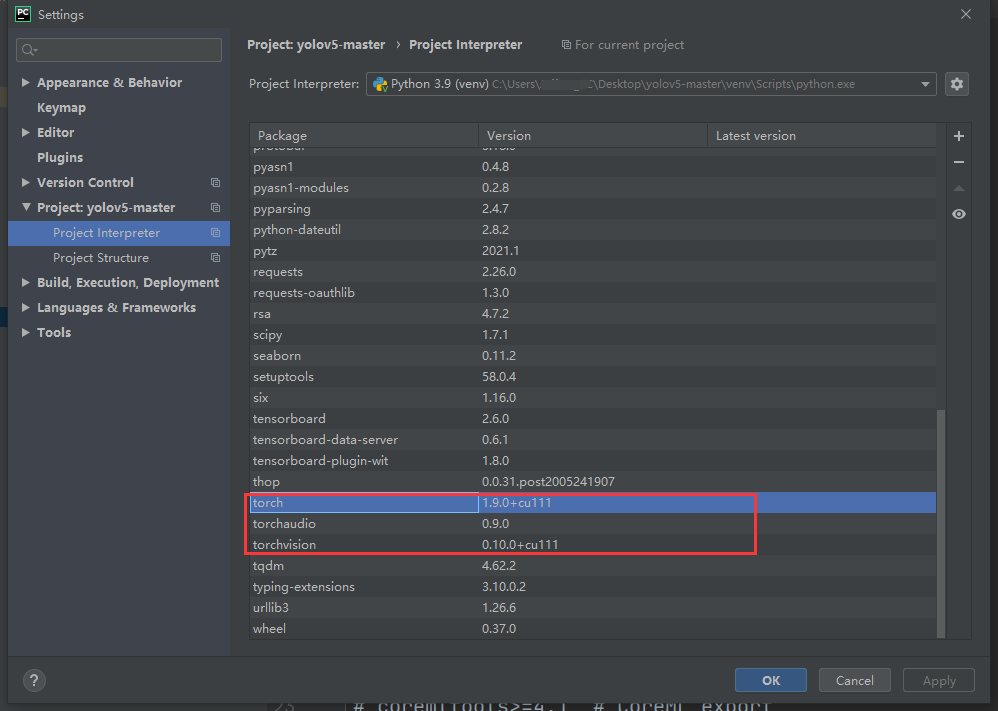998x711 pixels.
Task: Click the copy icon beside Version Control
Action: 215,183
